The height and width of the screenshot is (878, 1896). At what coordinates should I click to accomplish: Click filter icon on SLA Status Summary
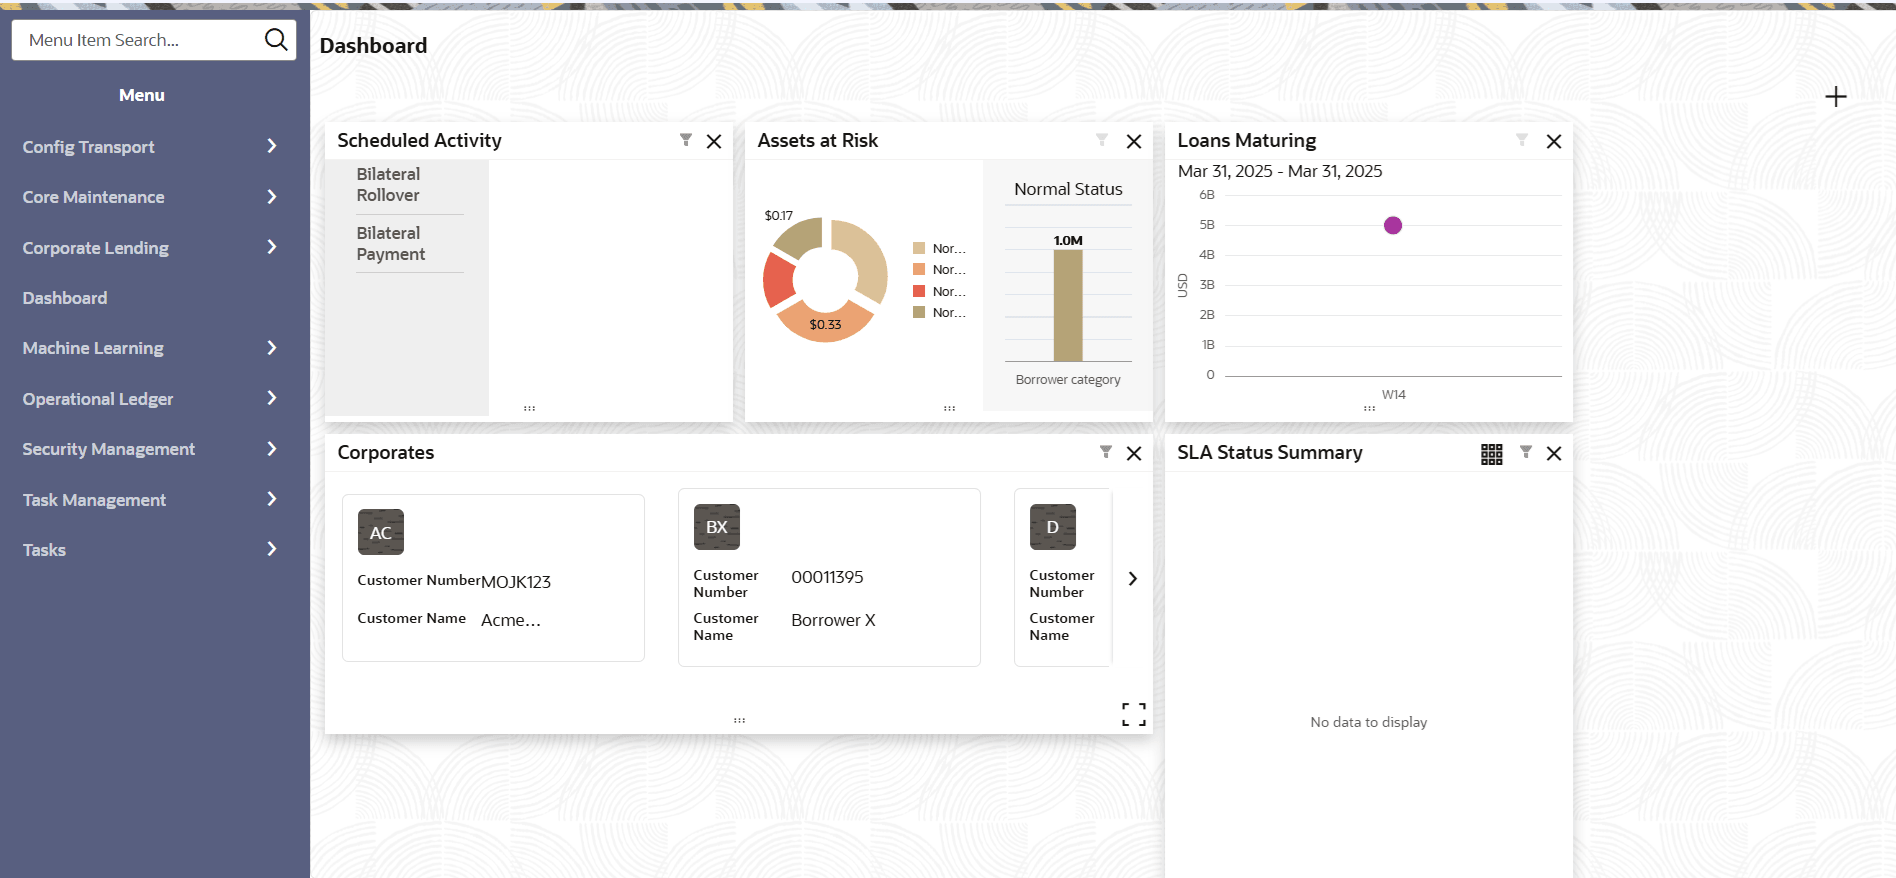click(x=1526, y=452)
